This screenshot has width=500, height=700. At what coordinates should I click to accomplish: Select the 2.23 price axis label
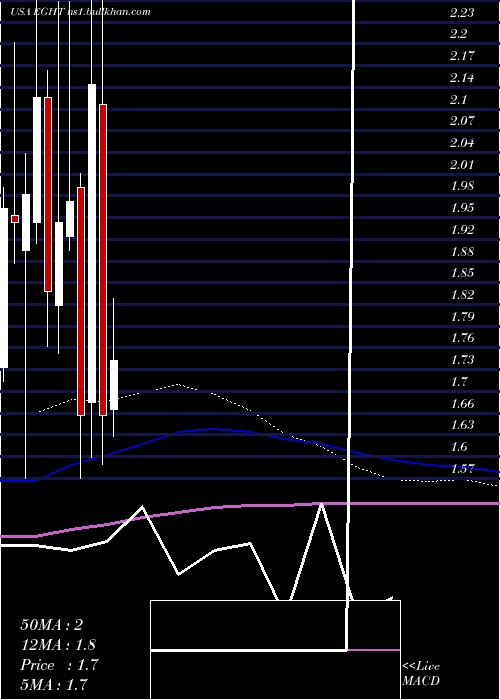point(462,12)
